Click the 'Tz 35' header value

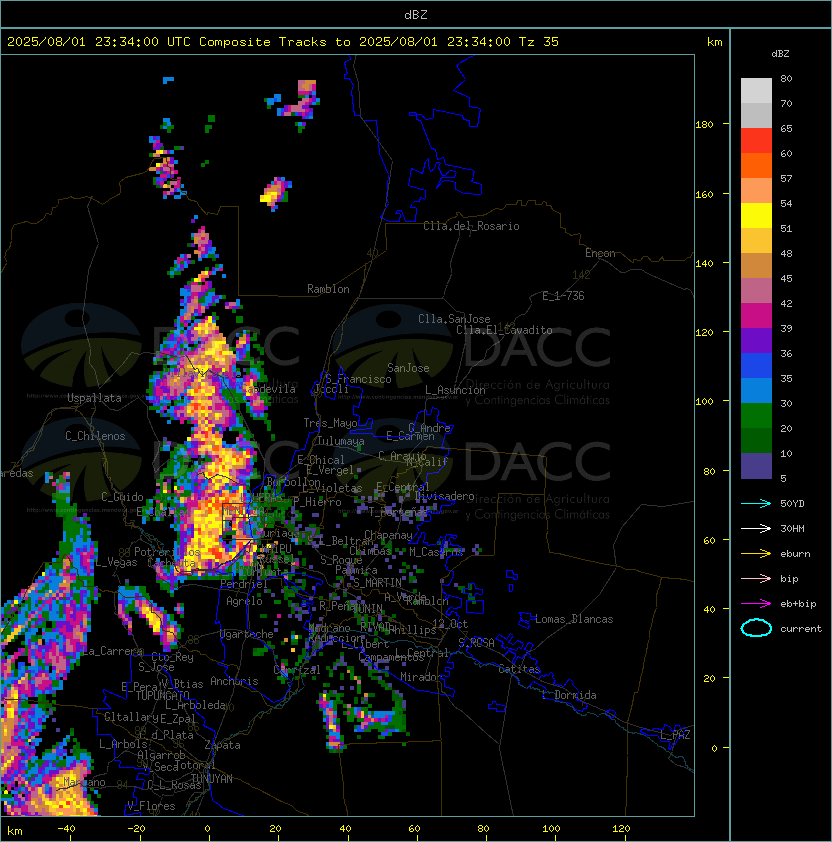539,42
